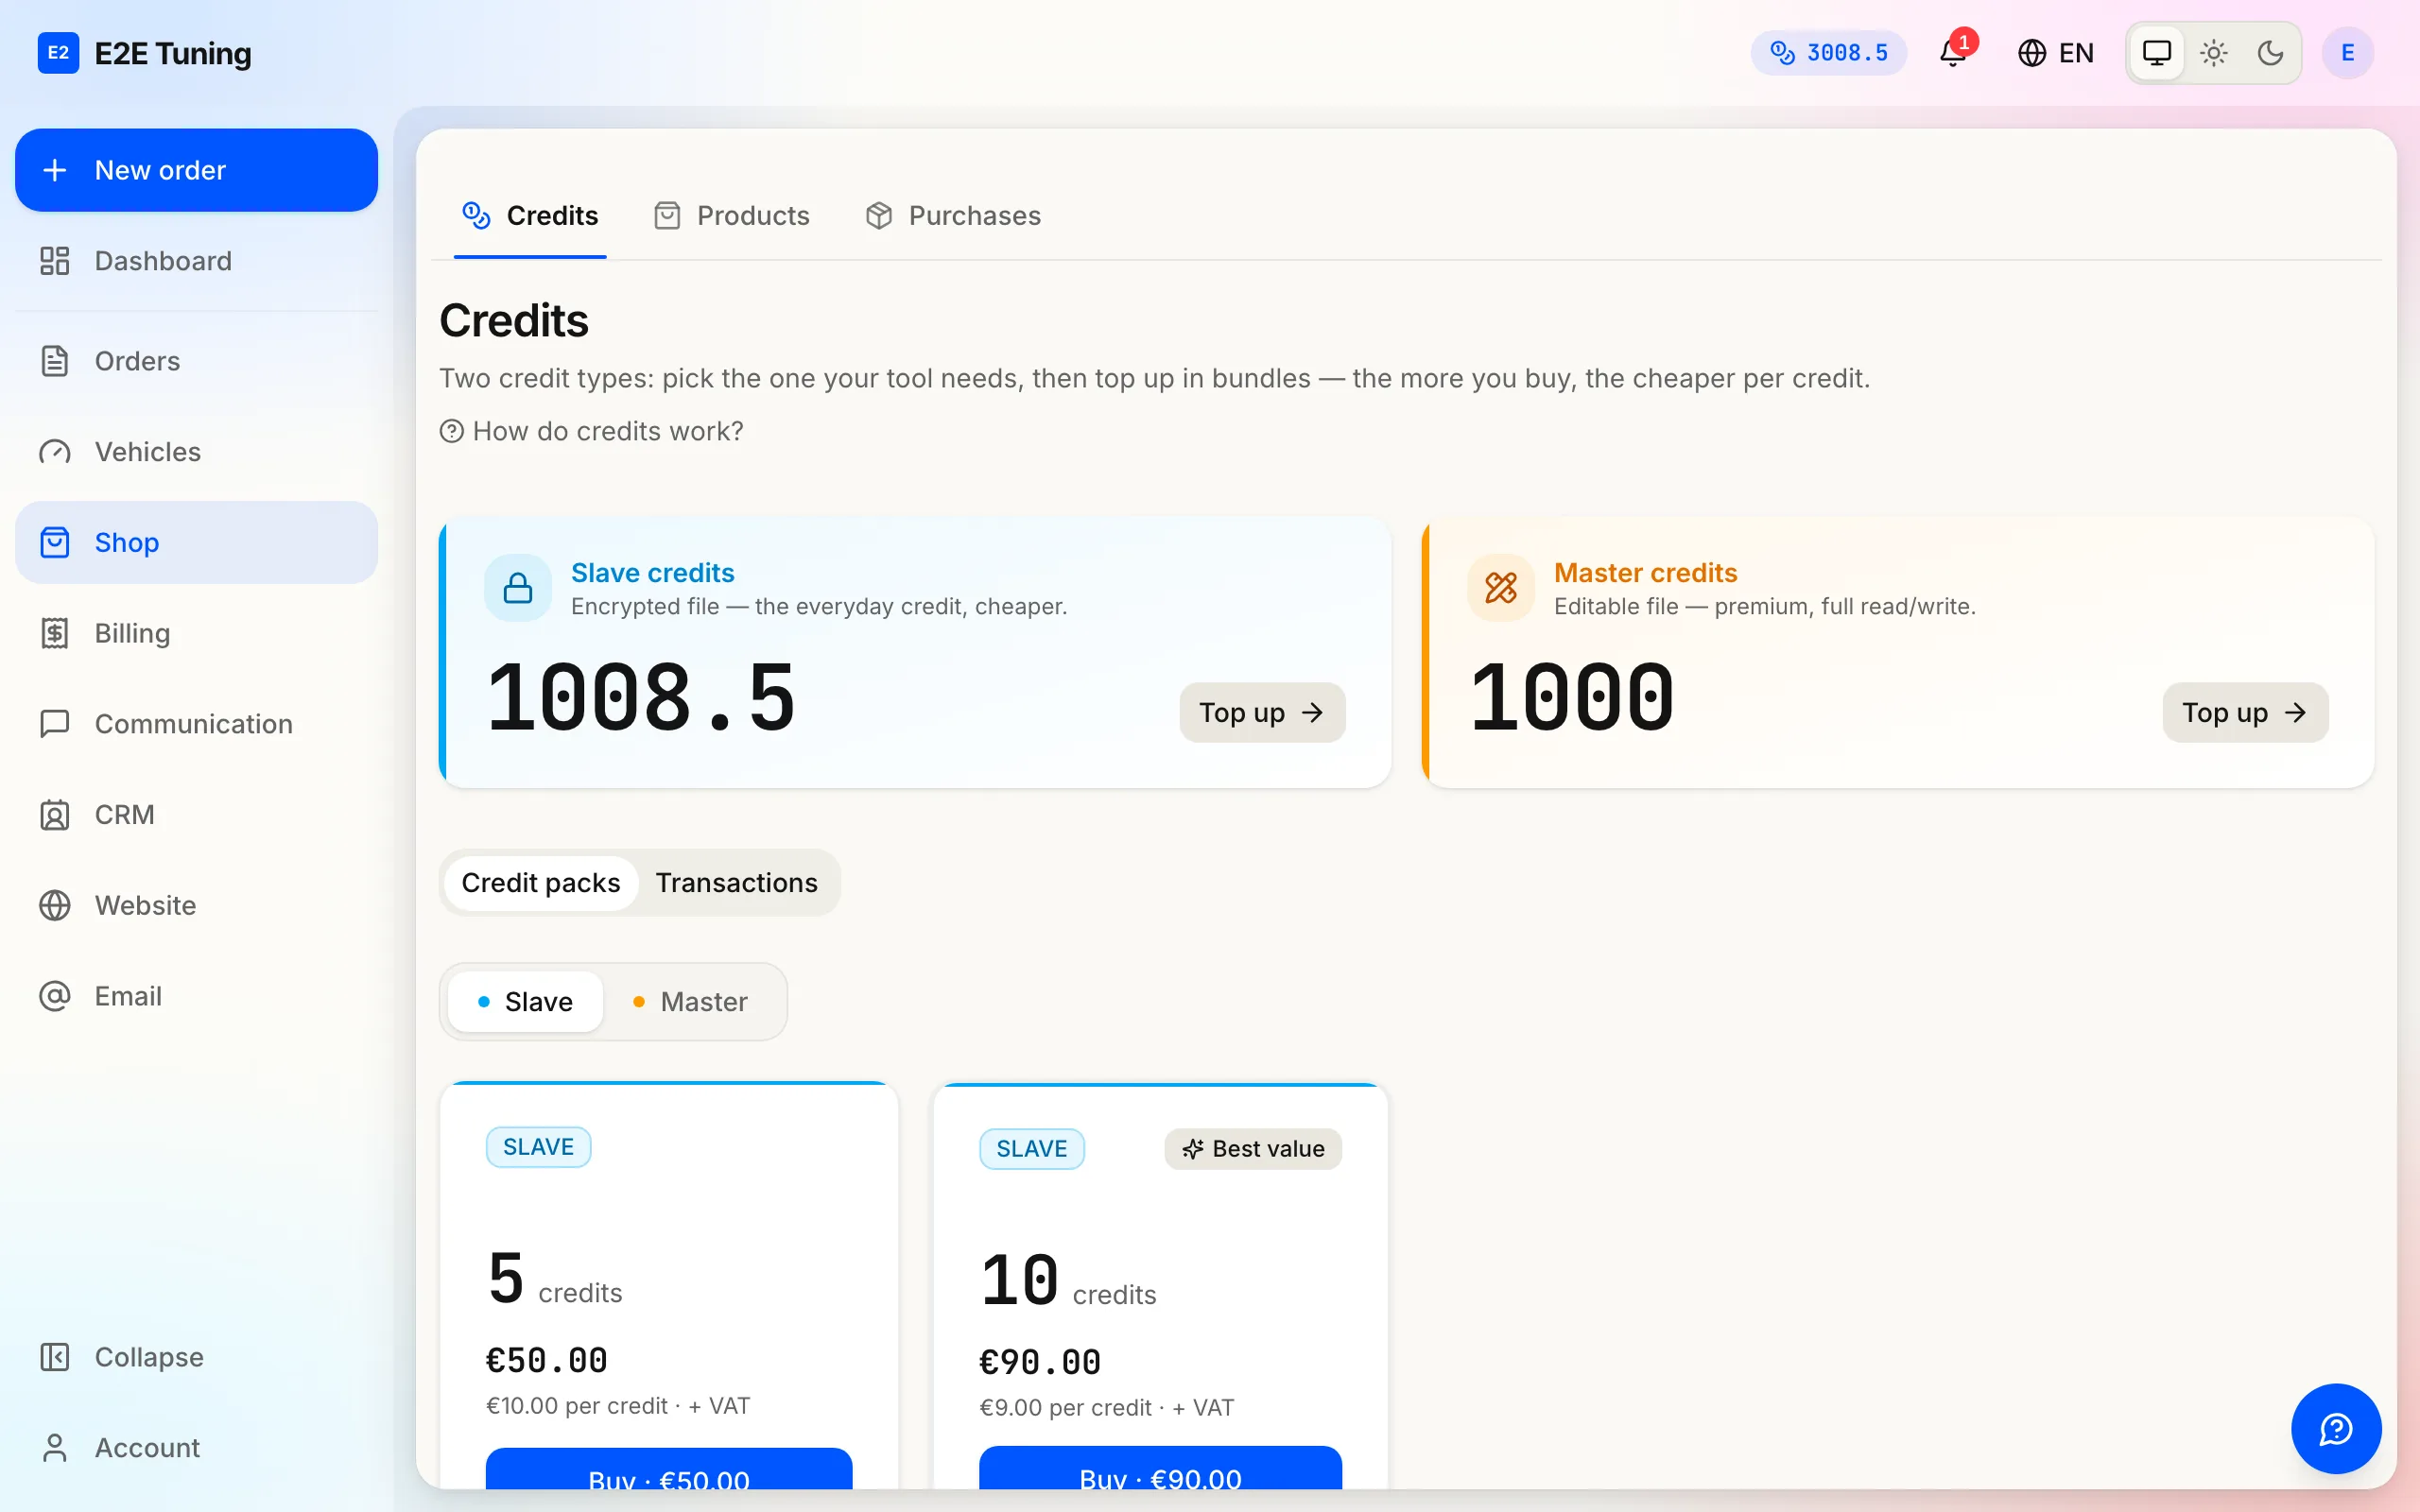Click the CRM contact icon
Image resolution: width=2420 pixels, height=1512 pixels.
tap(55, 815)
